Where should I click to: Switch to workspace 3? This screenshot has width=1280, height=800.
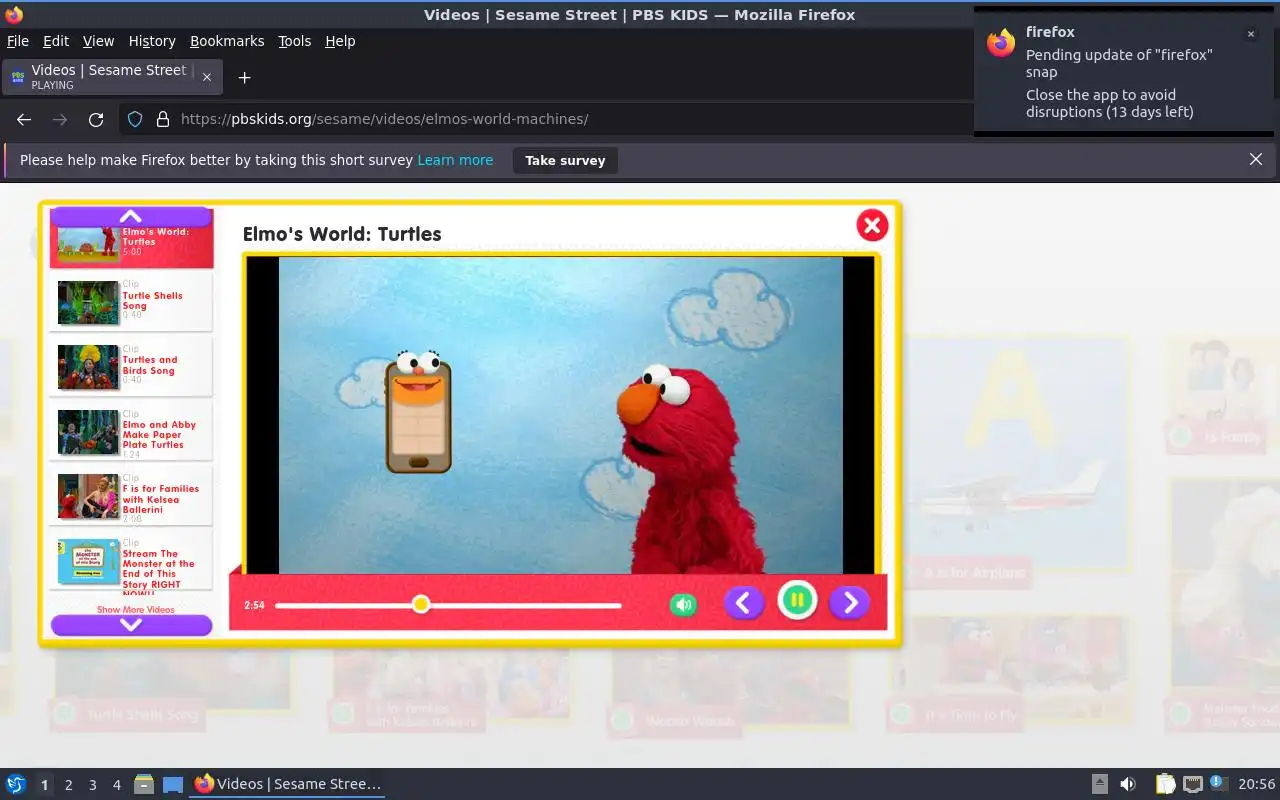coord(92,785)
